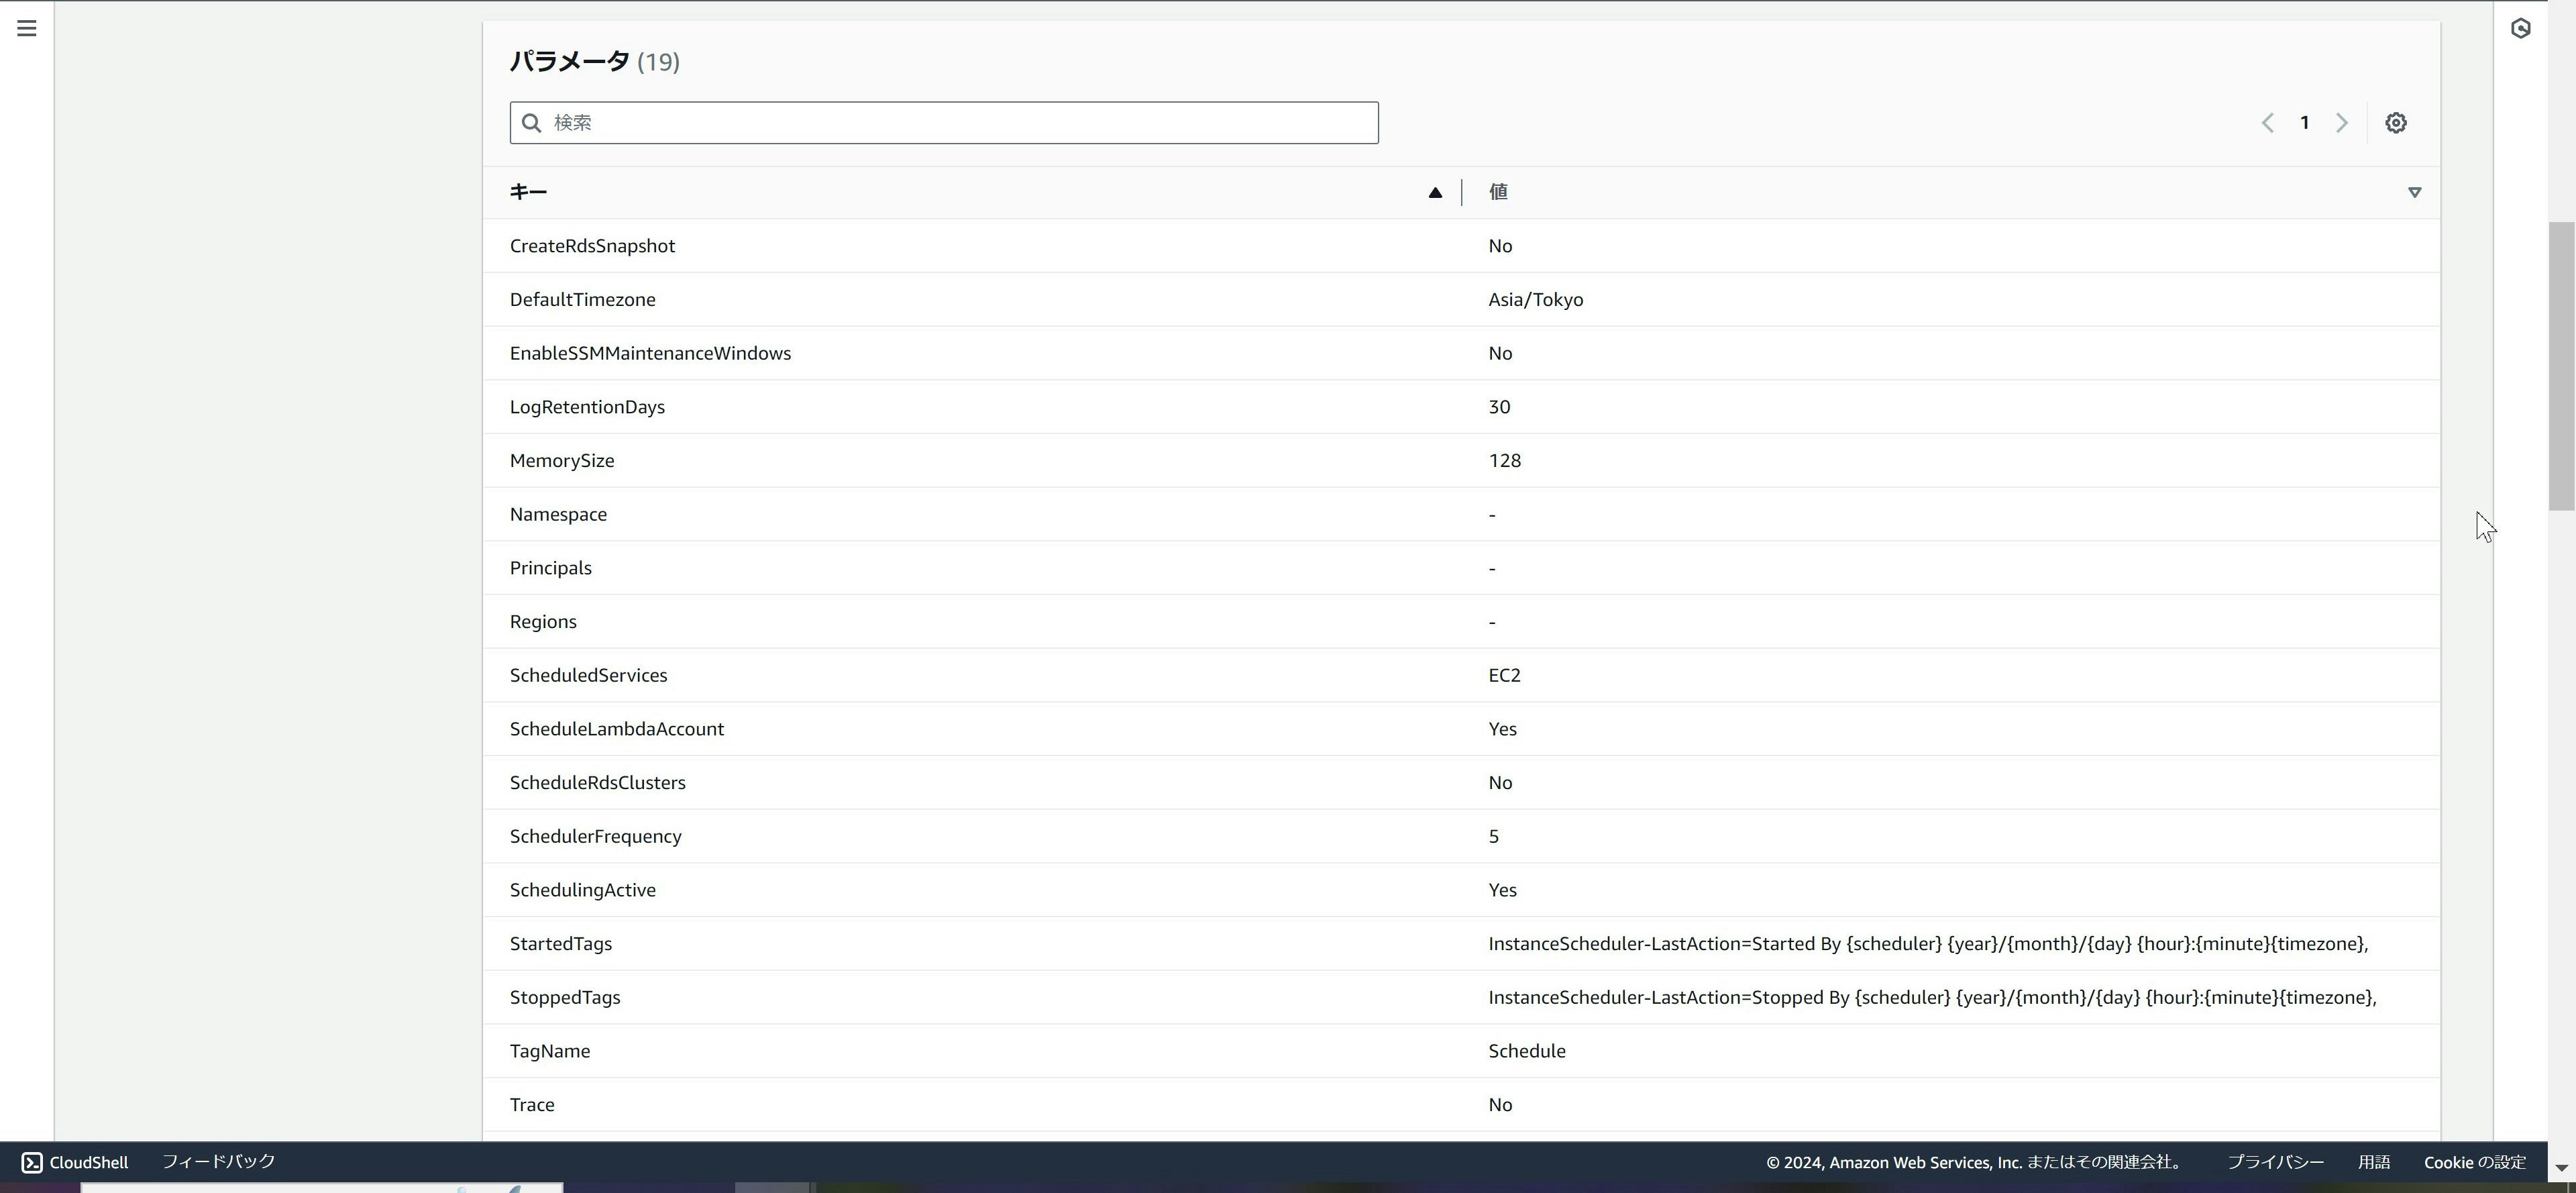Sort parameters by the キー column arrow
Viewport: 2576px width, 1193px height.
(1434, 193)
